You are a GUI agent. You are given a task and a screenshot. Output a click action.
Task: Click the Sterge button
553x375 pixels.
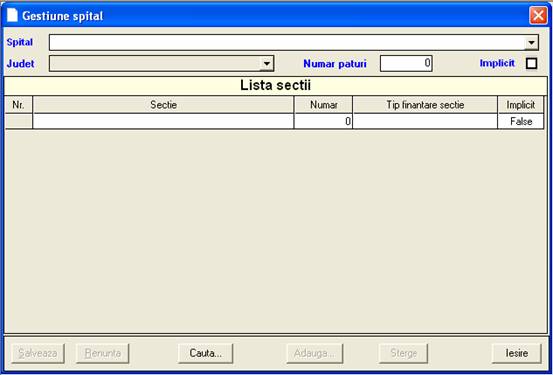(x=403, y=353)
